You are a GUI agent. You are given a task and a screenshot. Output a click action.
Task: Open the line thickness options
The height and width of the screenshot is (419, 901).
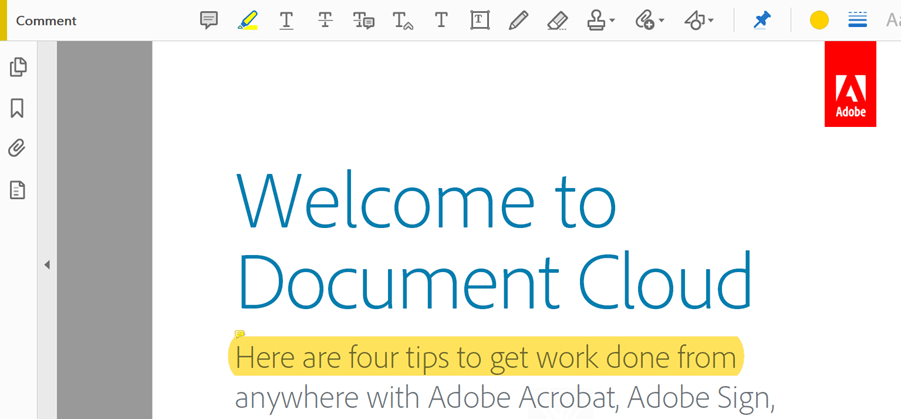coord(857,21)
